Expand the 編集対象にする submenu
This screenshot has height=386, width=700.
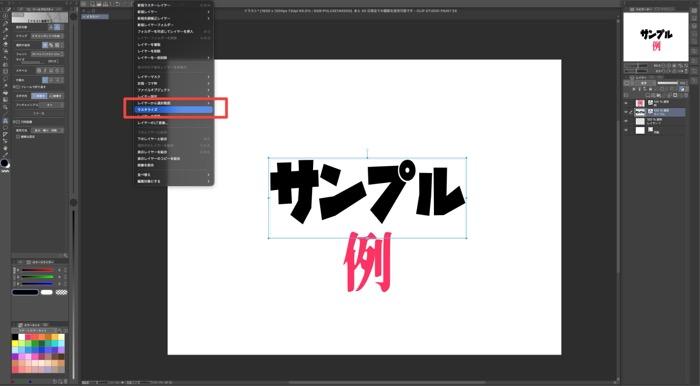(x=174, y=181)
